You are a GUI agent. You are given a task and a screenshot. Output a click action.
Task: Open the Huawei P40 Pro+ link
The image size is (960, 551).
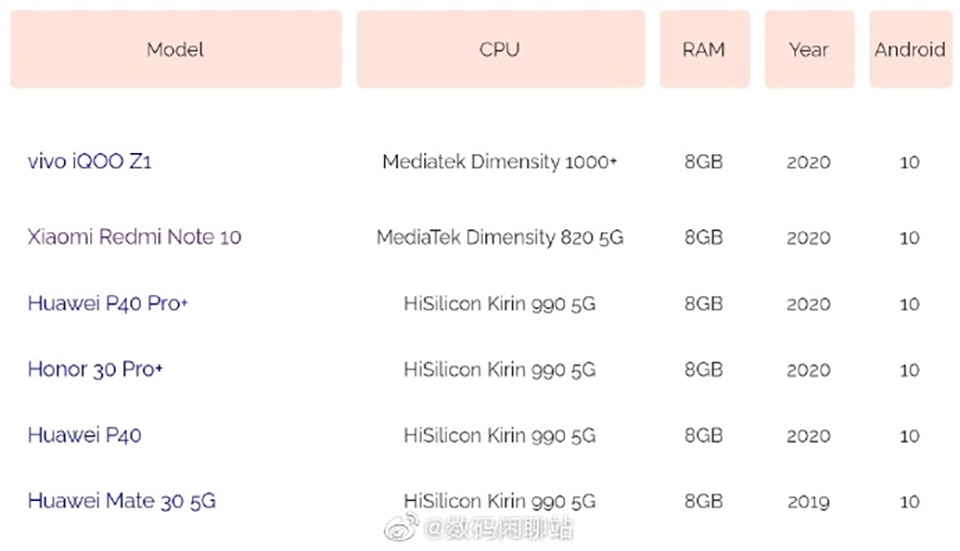coord(108,303)
